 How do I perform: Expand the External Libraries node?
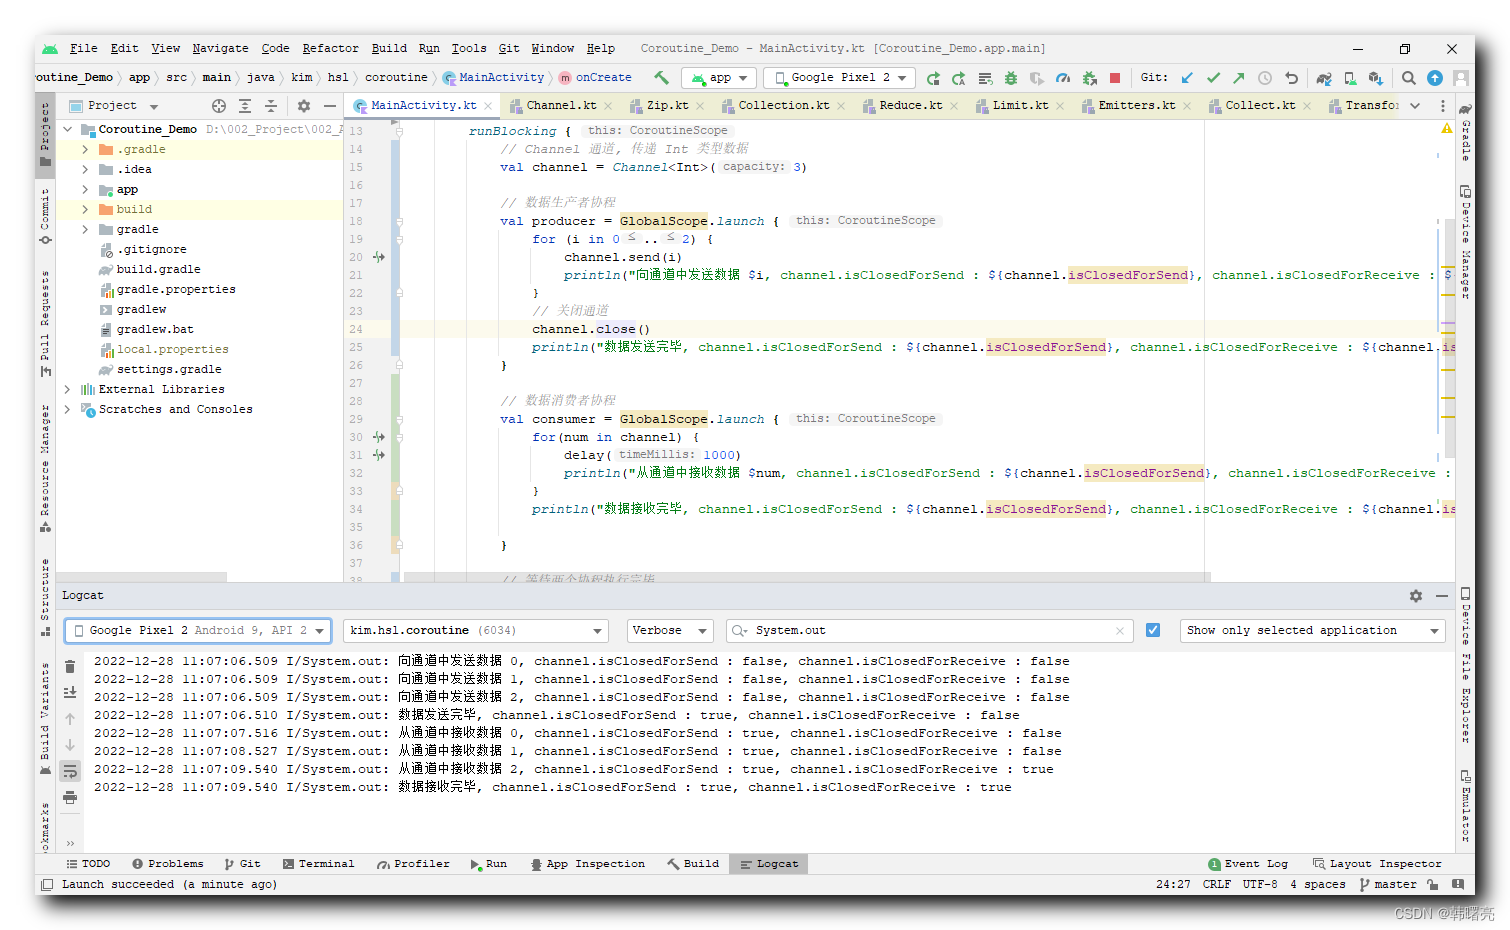tap(67, 389)
